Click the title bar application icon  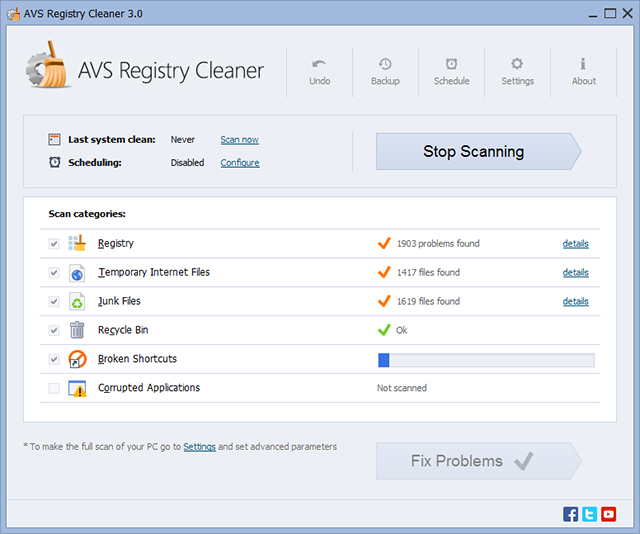pos(13,14)
